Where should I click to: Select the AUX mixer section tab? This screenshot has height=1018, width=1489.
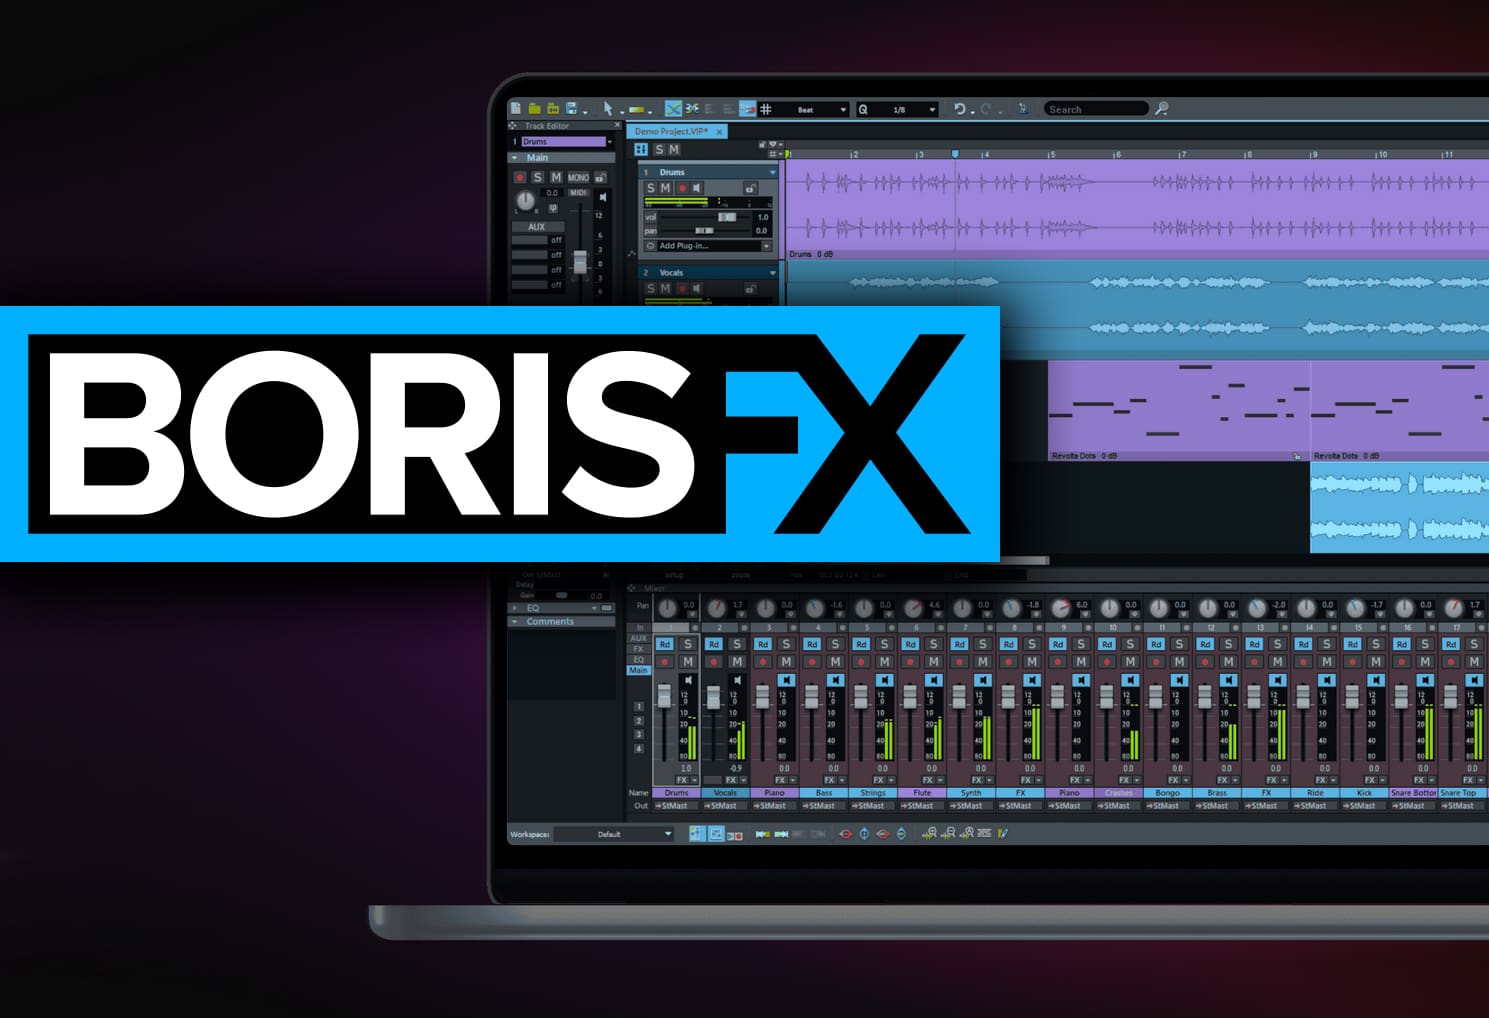(638, 638)
